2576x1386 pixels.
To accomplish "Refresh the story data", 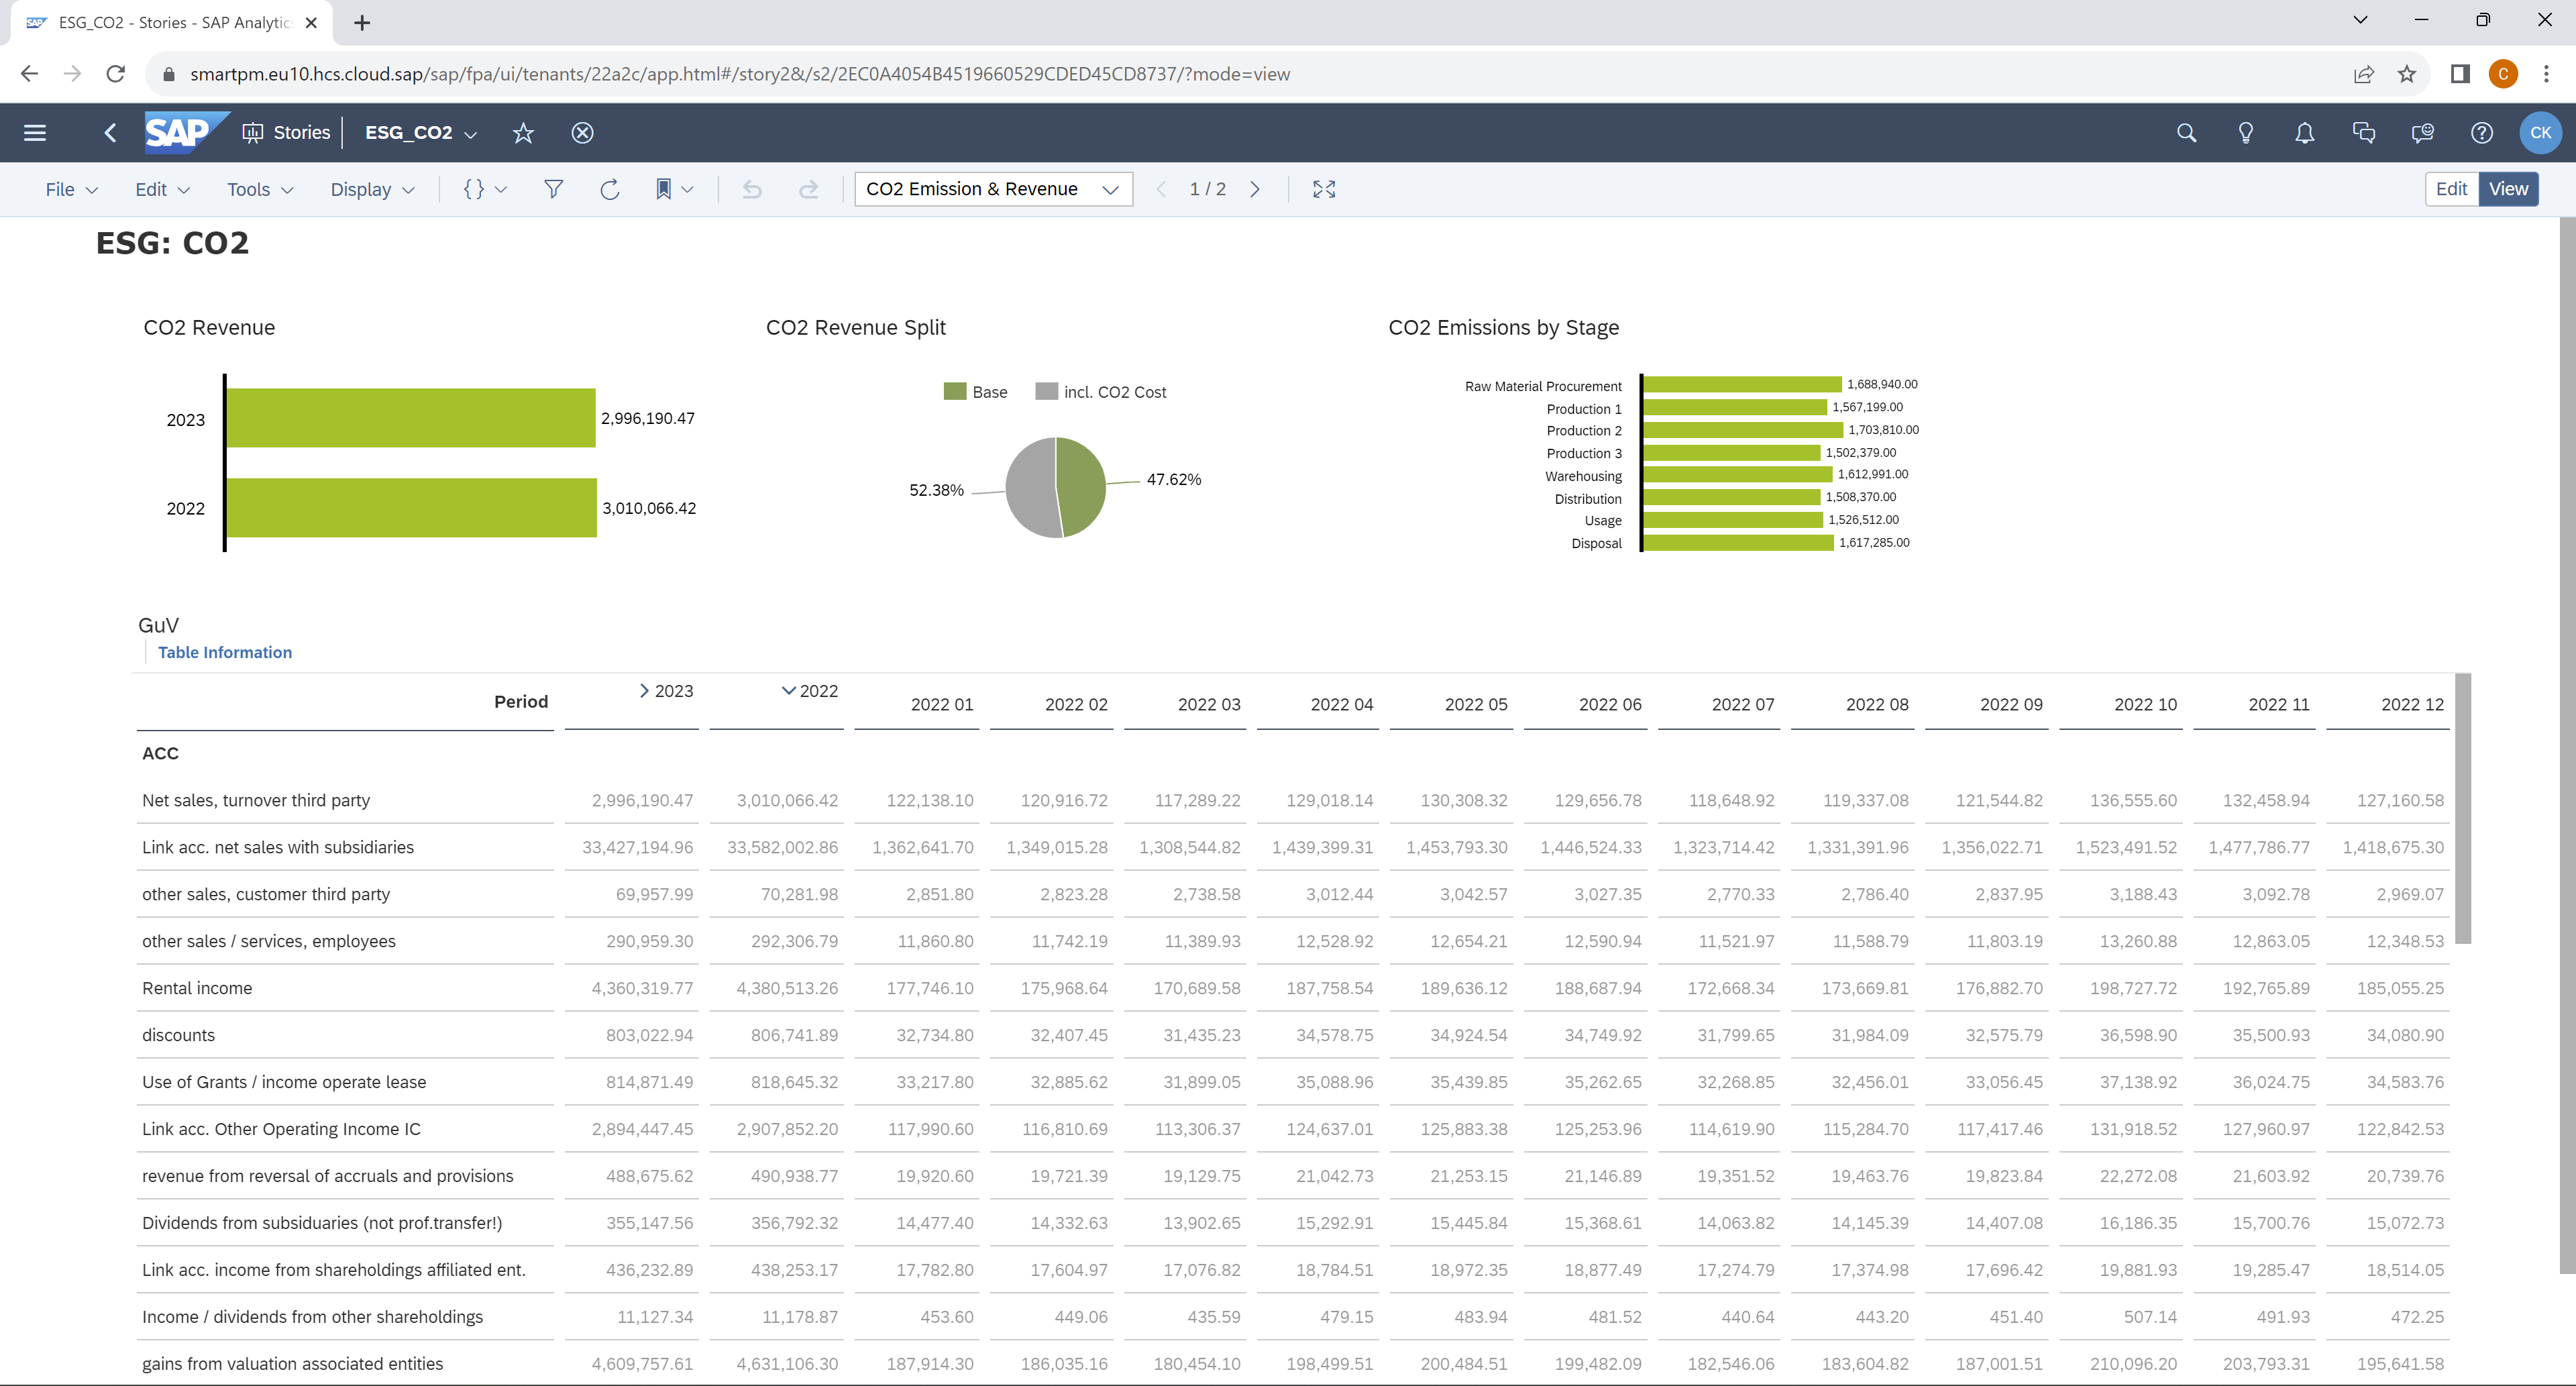I will [609, 189].
